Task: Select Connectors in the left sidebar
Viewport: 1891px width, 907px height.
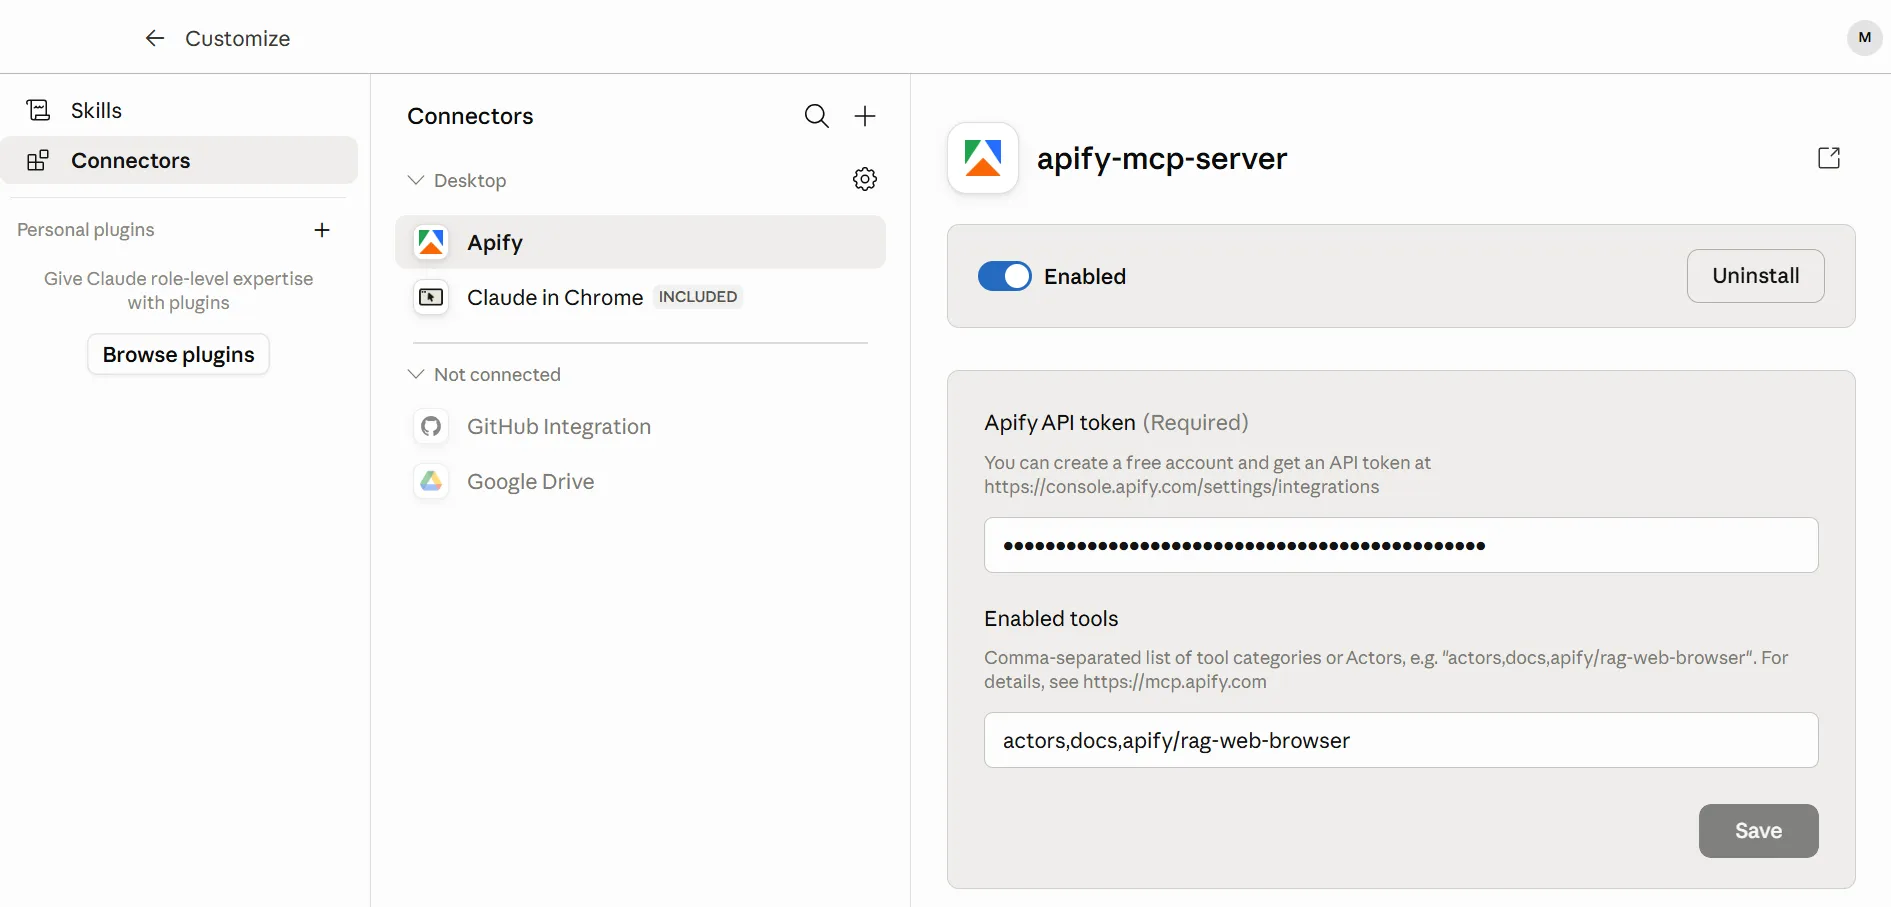Action: click(x=179, y=160)
